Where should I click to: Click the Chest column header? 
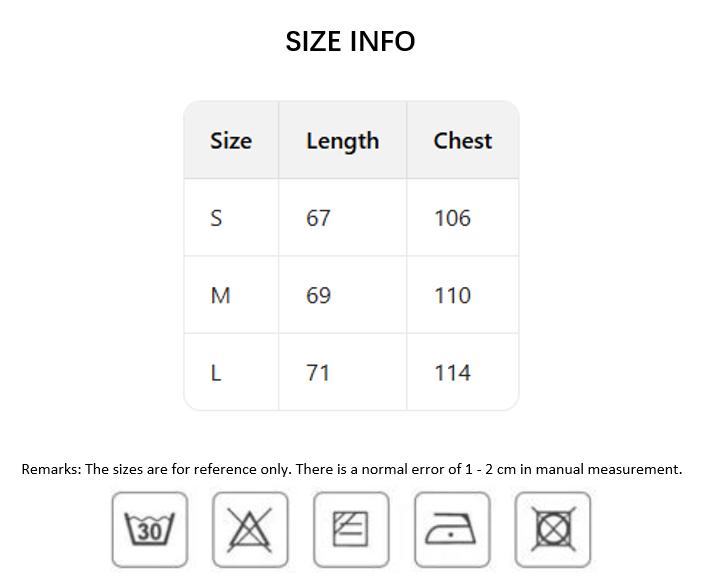(462, 141)
